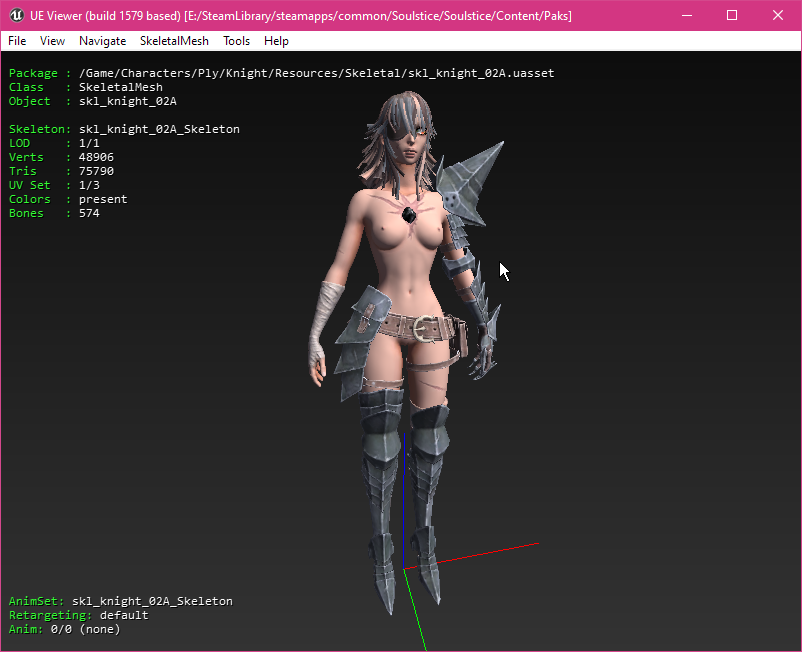Click the LOD value 1/1
This screenshot has height=652, width=802.
[89, 143]
